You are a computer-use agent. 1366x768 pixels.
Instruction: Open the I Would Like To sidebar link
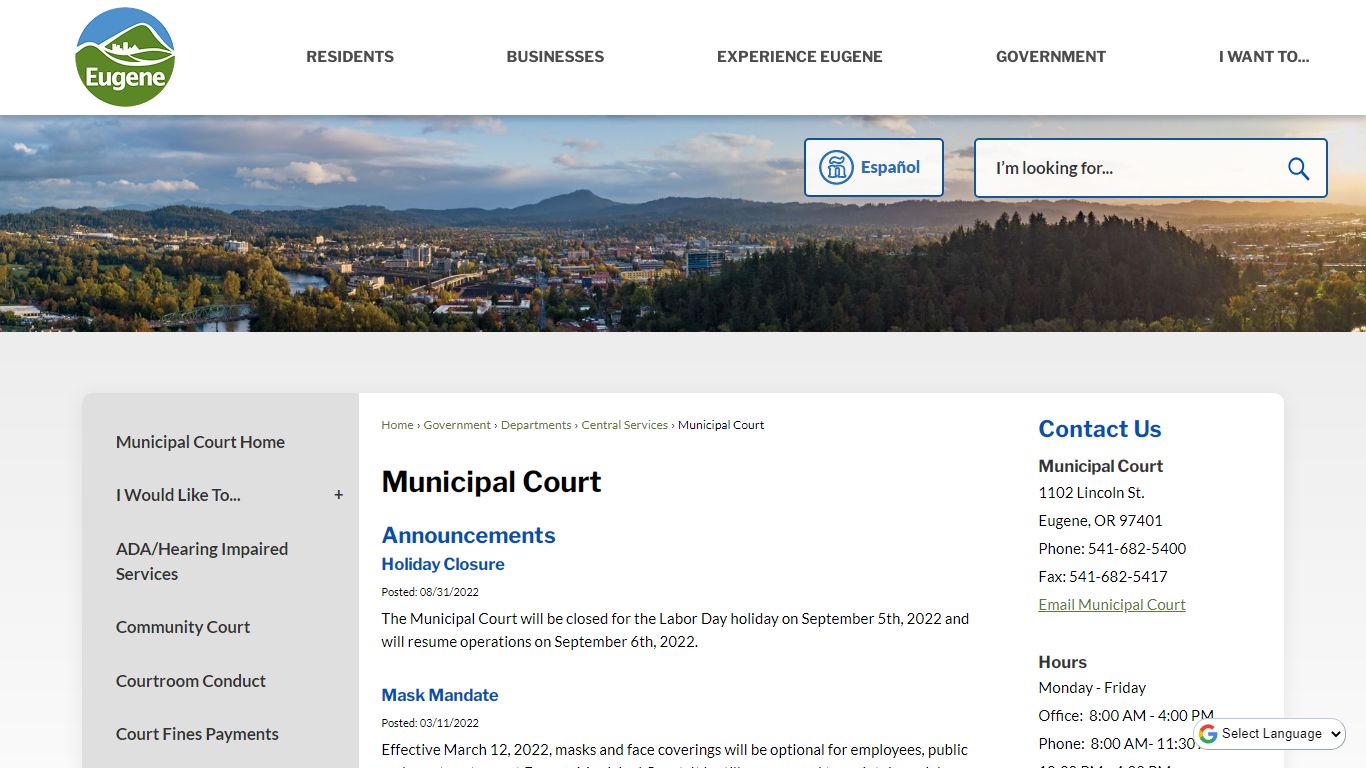click(178, 495)
